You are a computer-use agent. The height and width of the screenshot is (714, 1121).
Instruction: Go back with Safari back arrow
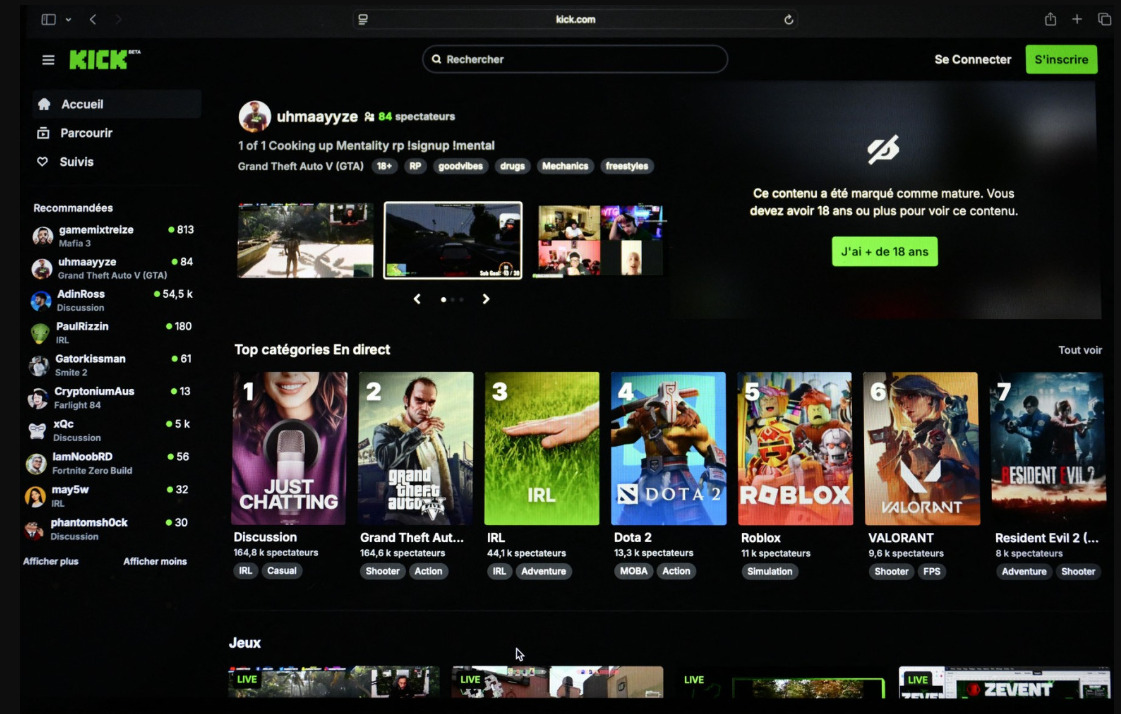click(93, 19)
